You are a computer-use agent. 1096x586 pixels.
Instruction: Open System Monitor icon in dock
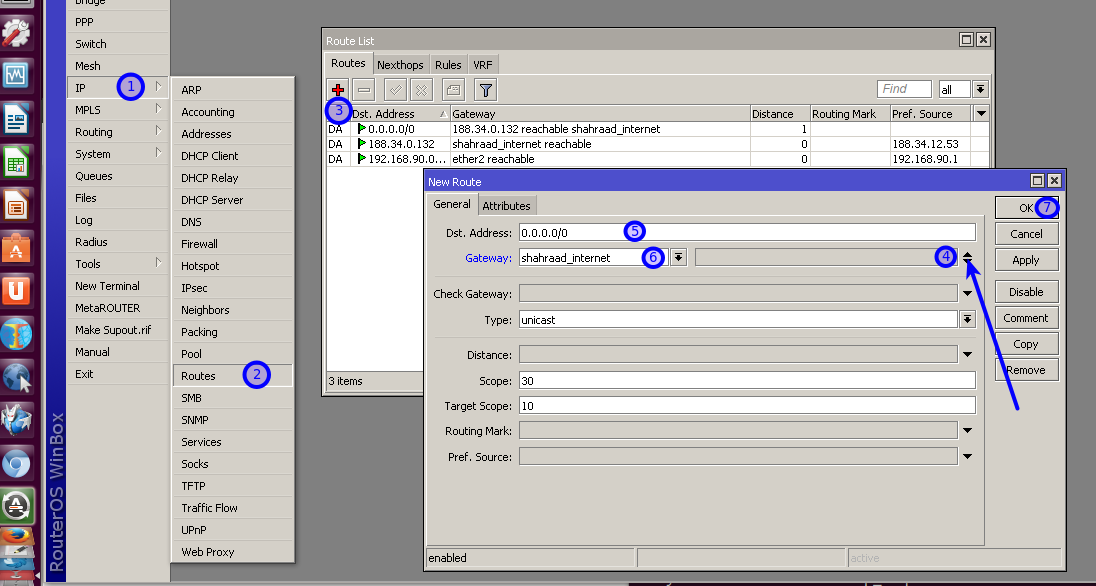16,76
